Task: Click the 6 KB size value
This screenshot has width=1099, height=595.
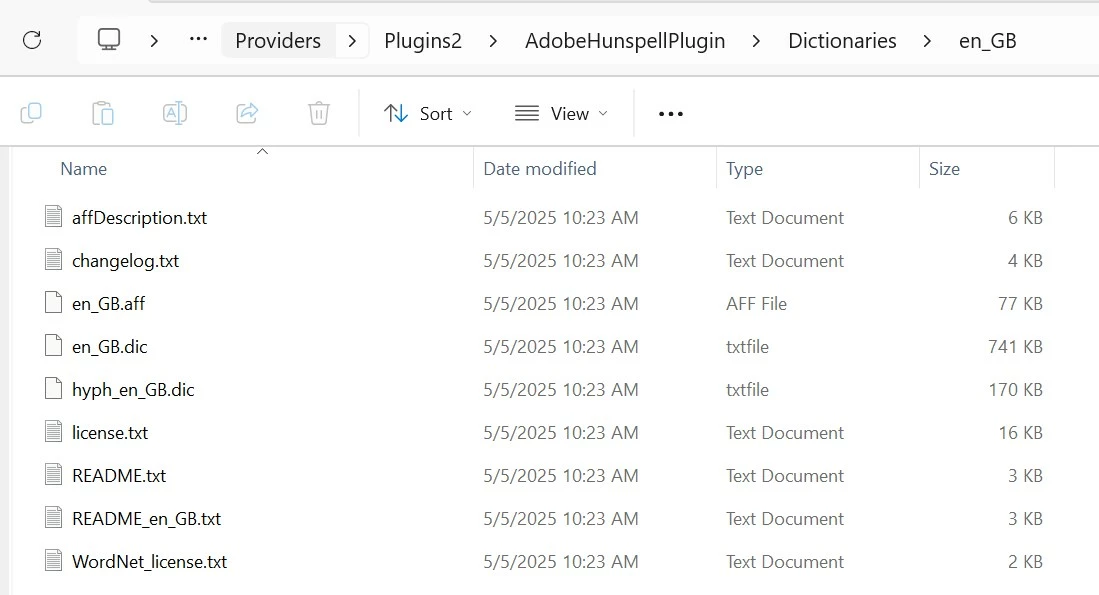Action: click(x=1025, y=218)
